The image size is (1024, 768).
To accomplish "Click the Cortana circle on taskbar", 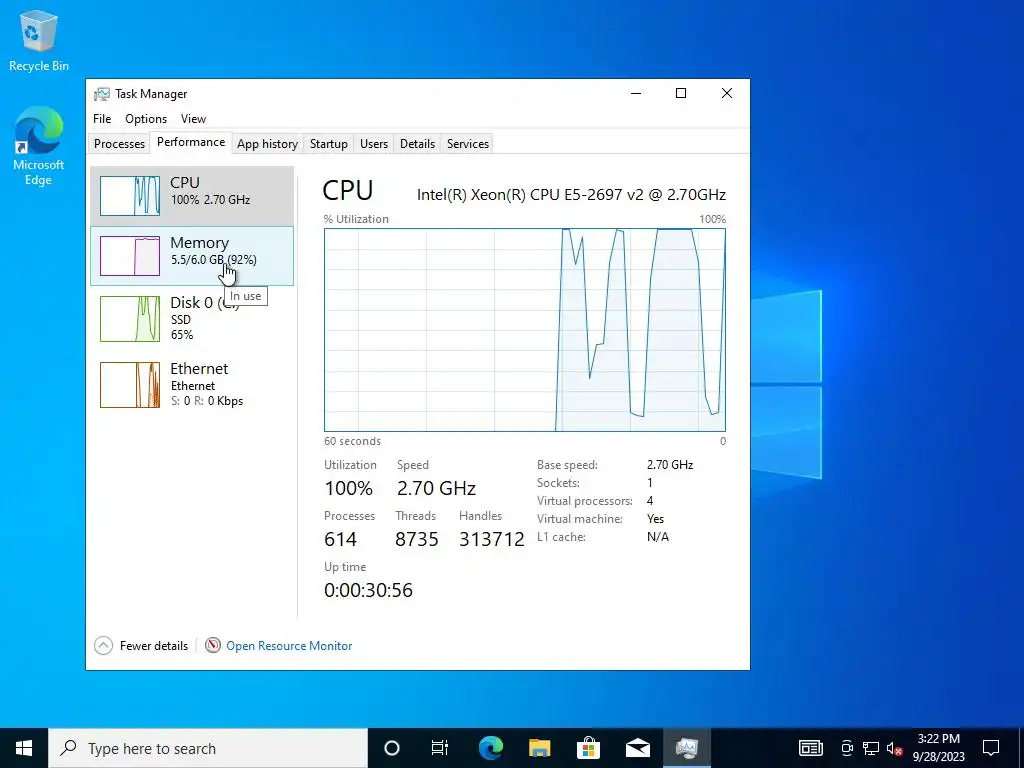I will click(391, 748).
